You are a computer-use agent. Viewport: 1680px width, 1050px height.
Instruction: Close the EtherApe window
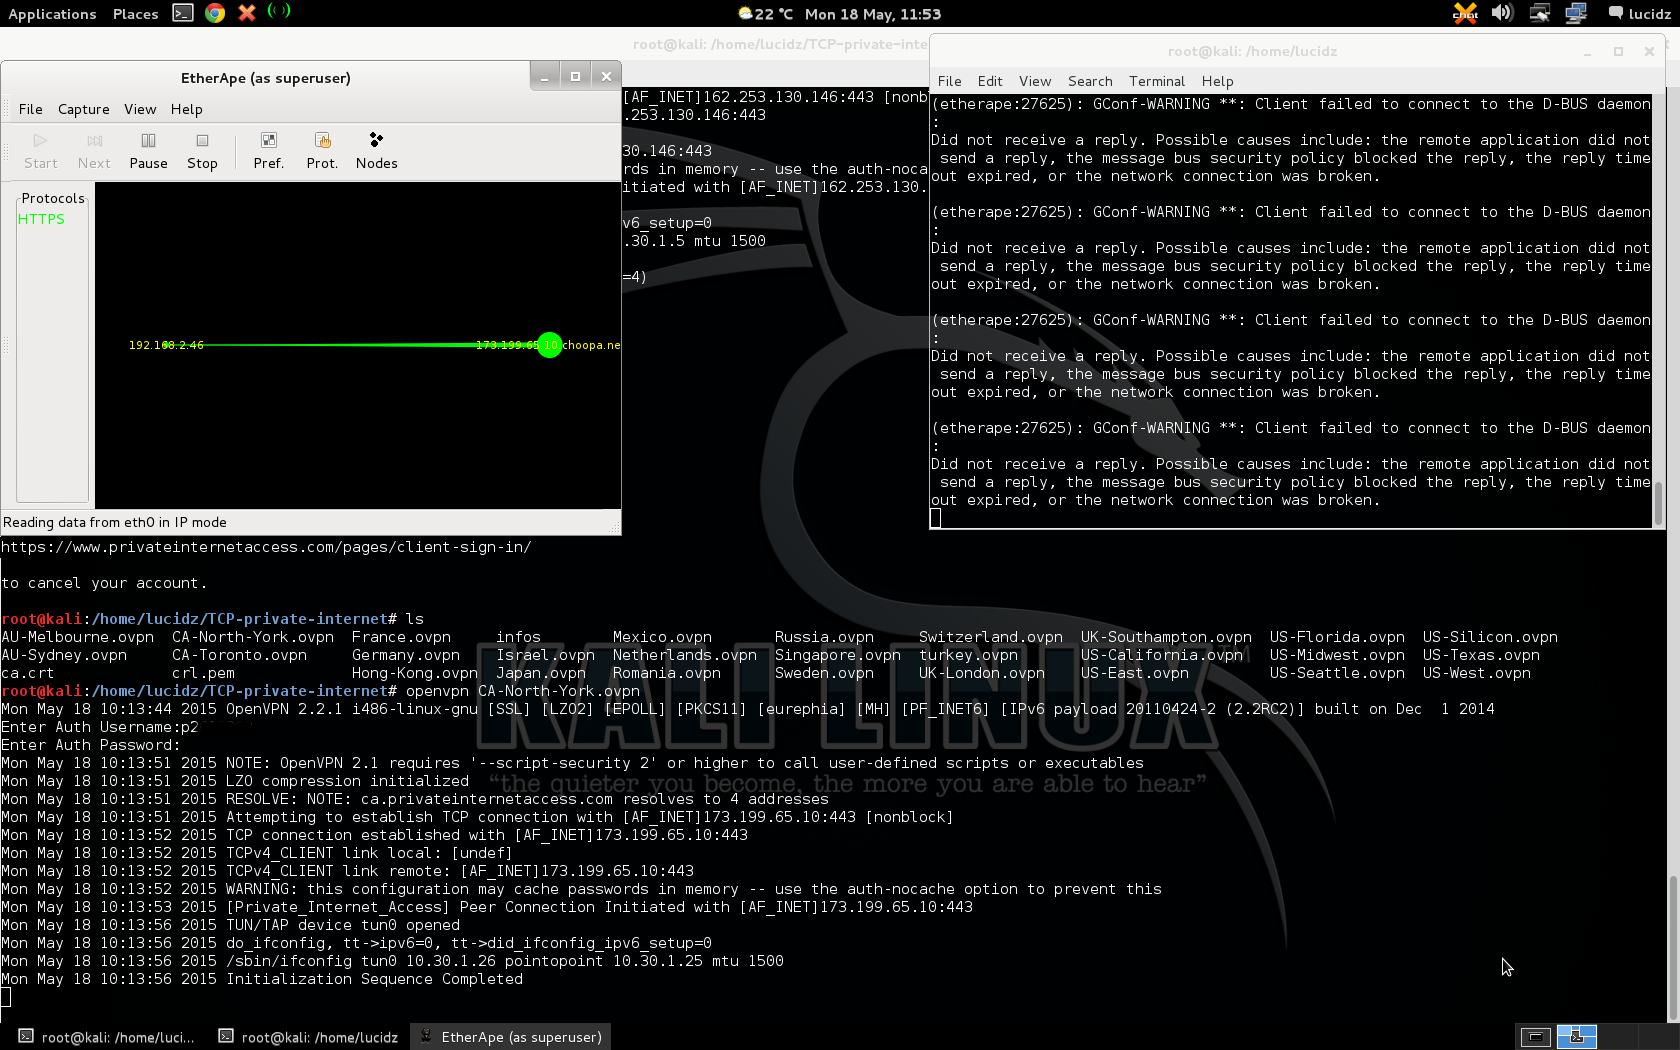pyautogui.click(x=606, y=76)
